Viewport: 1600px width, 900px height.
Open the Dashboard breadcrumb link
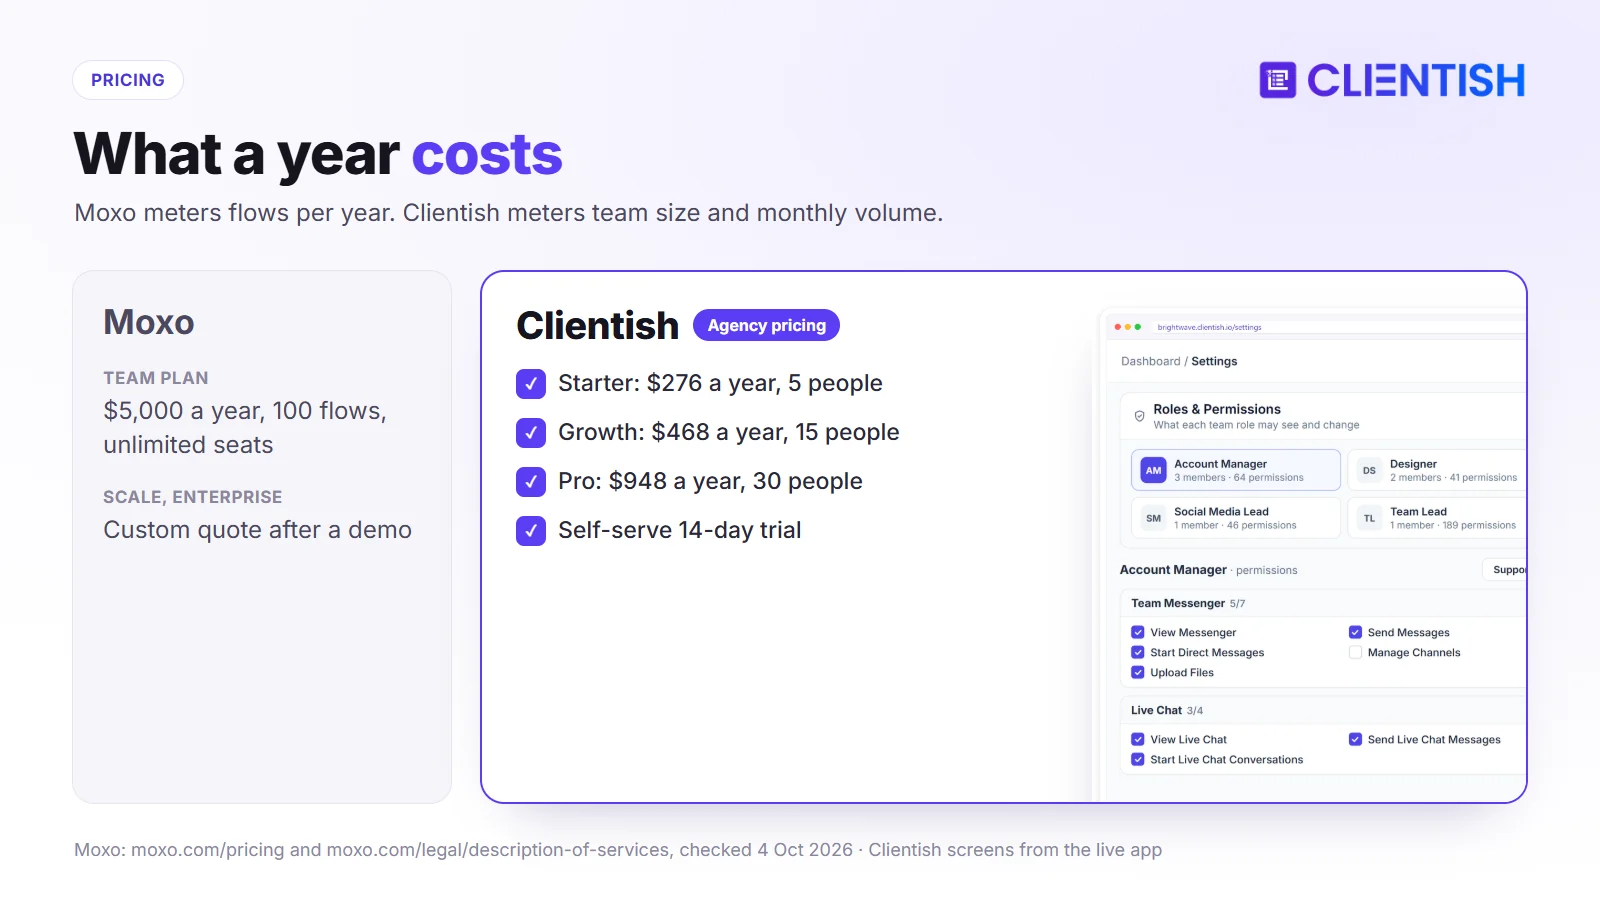click(1150, 361)
